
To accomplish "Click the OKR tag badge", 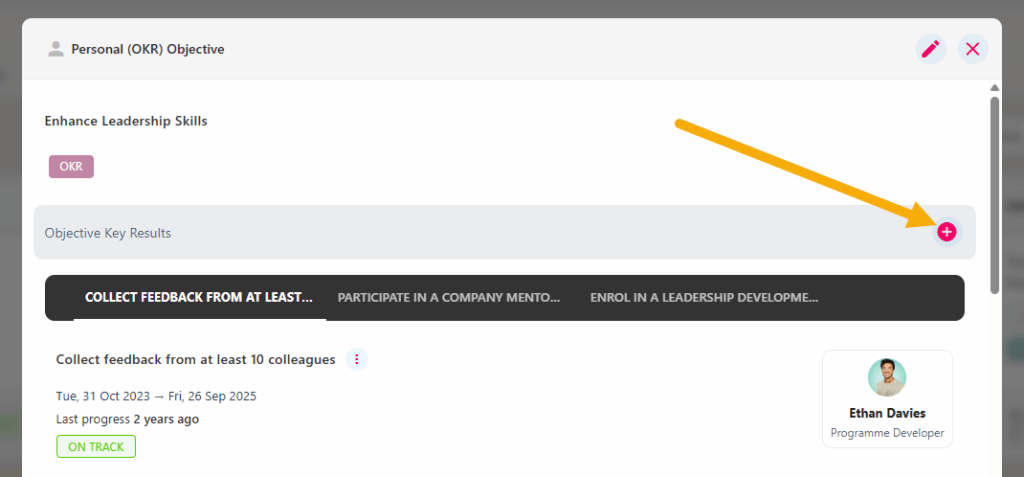I will (71, 167).
